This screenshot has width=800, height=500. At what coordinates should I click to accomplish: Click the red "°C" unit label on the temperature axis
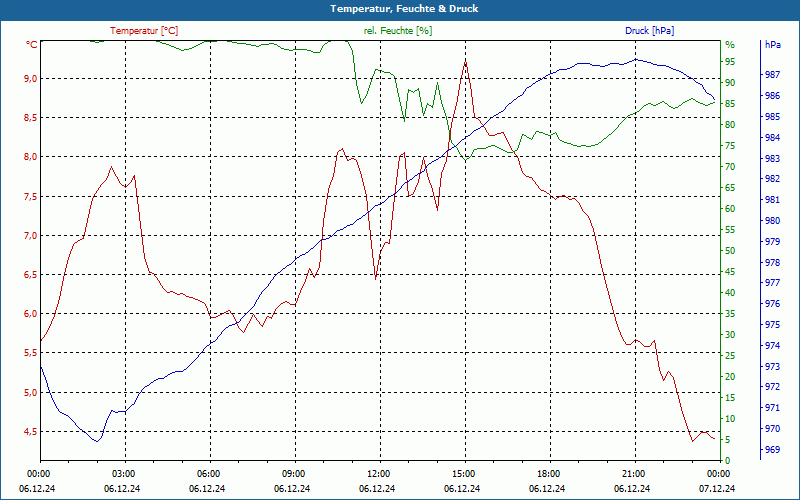tap(32, 45)
